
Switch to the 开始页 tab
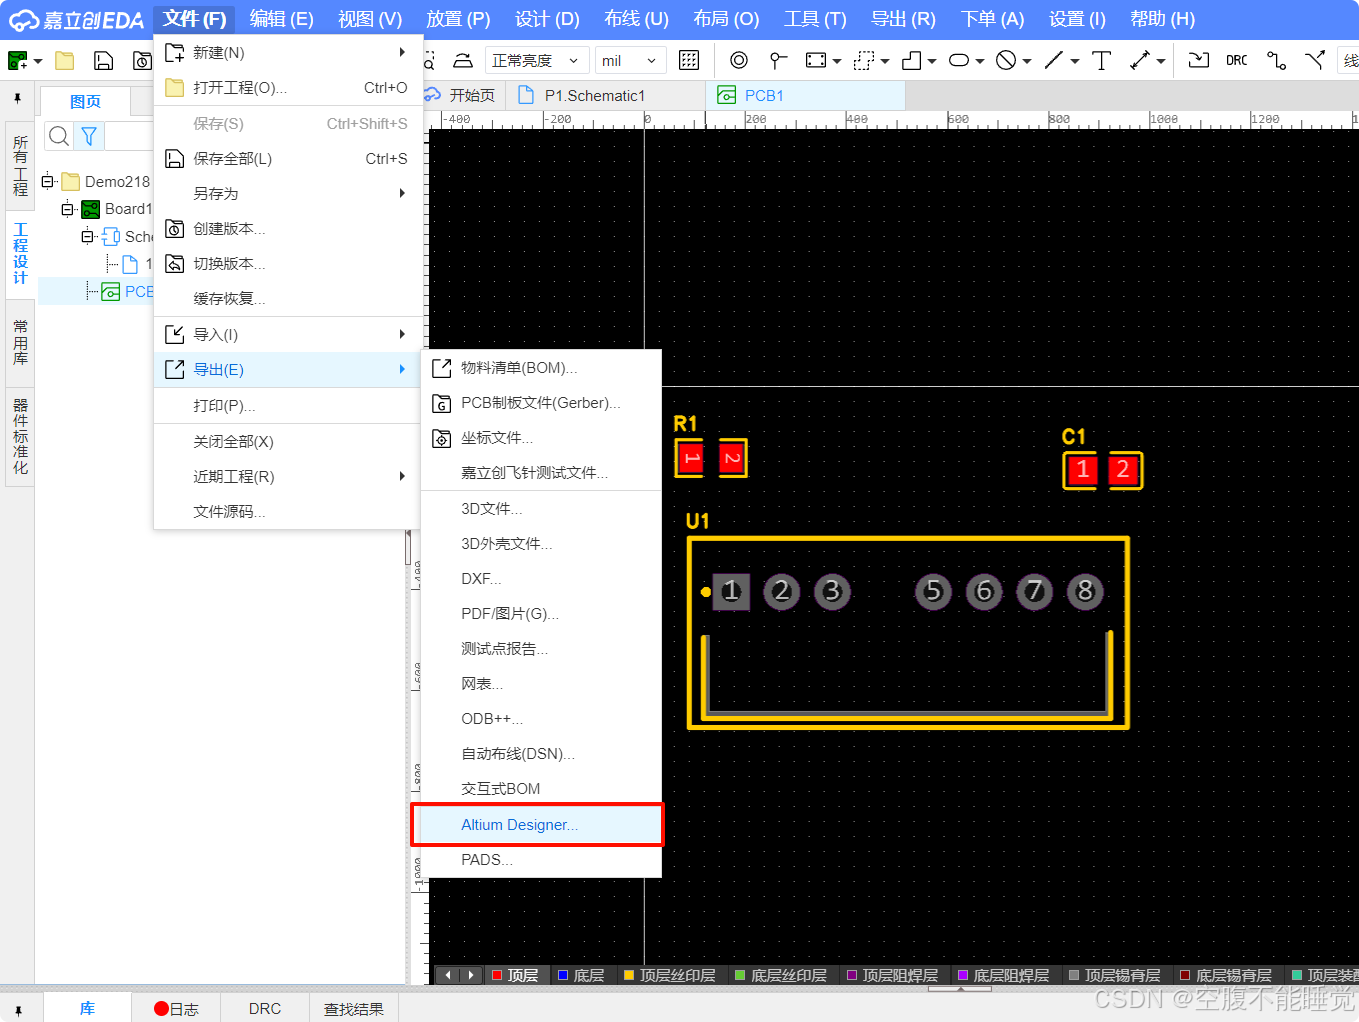461,95
